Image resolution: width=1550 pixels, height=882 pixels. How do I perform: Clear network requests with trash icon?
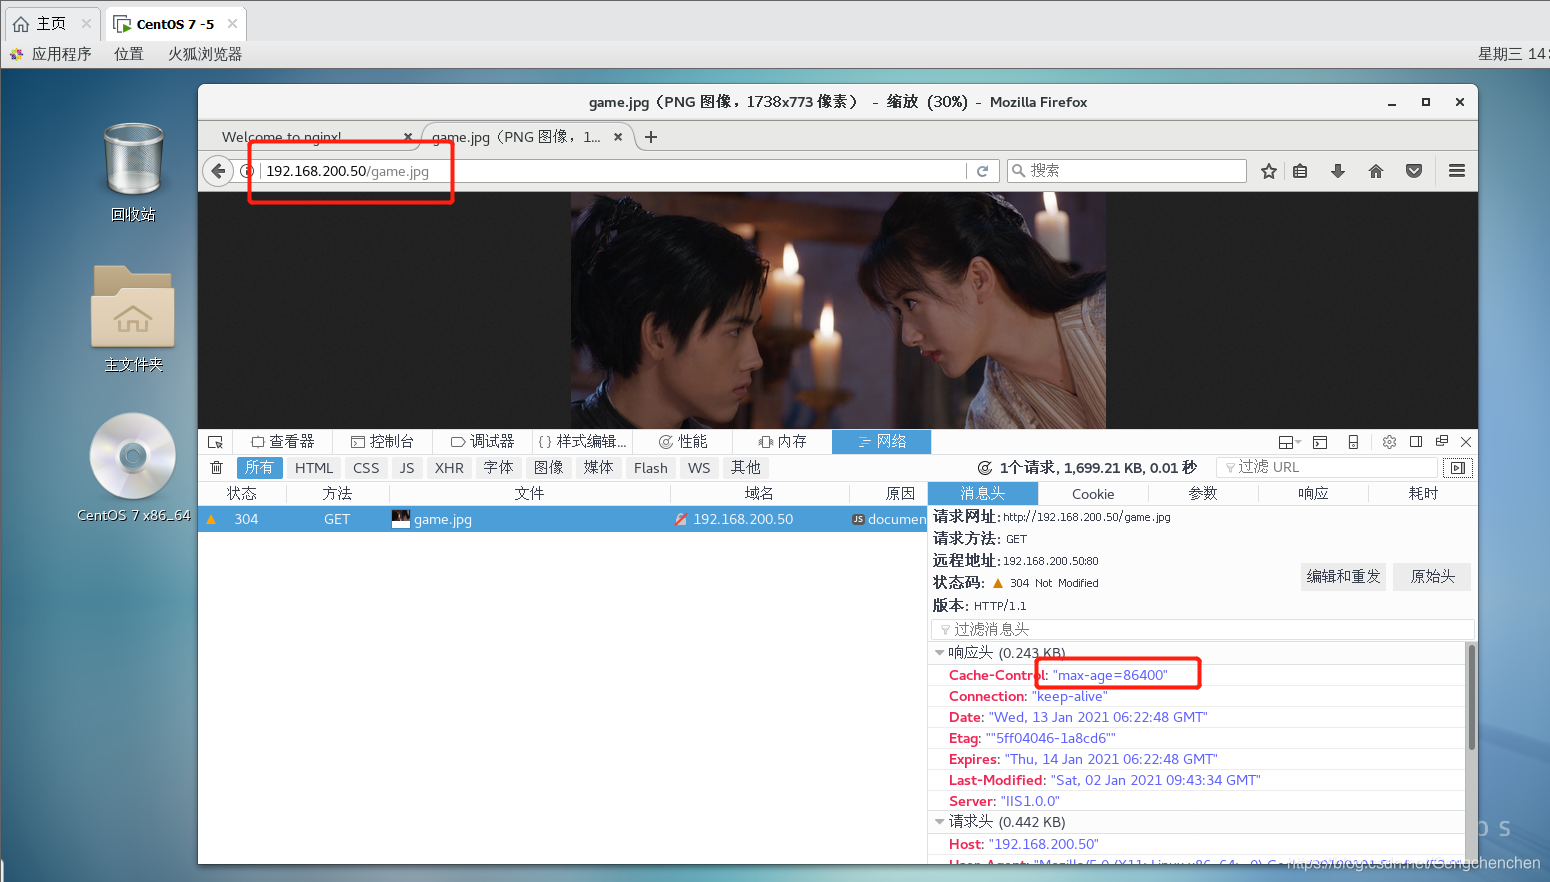coord(216,468)
